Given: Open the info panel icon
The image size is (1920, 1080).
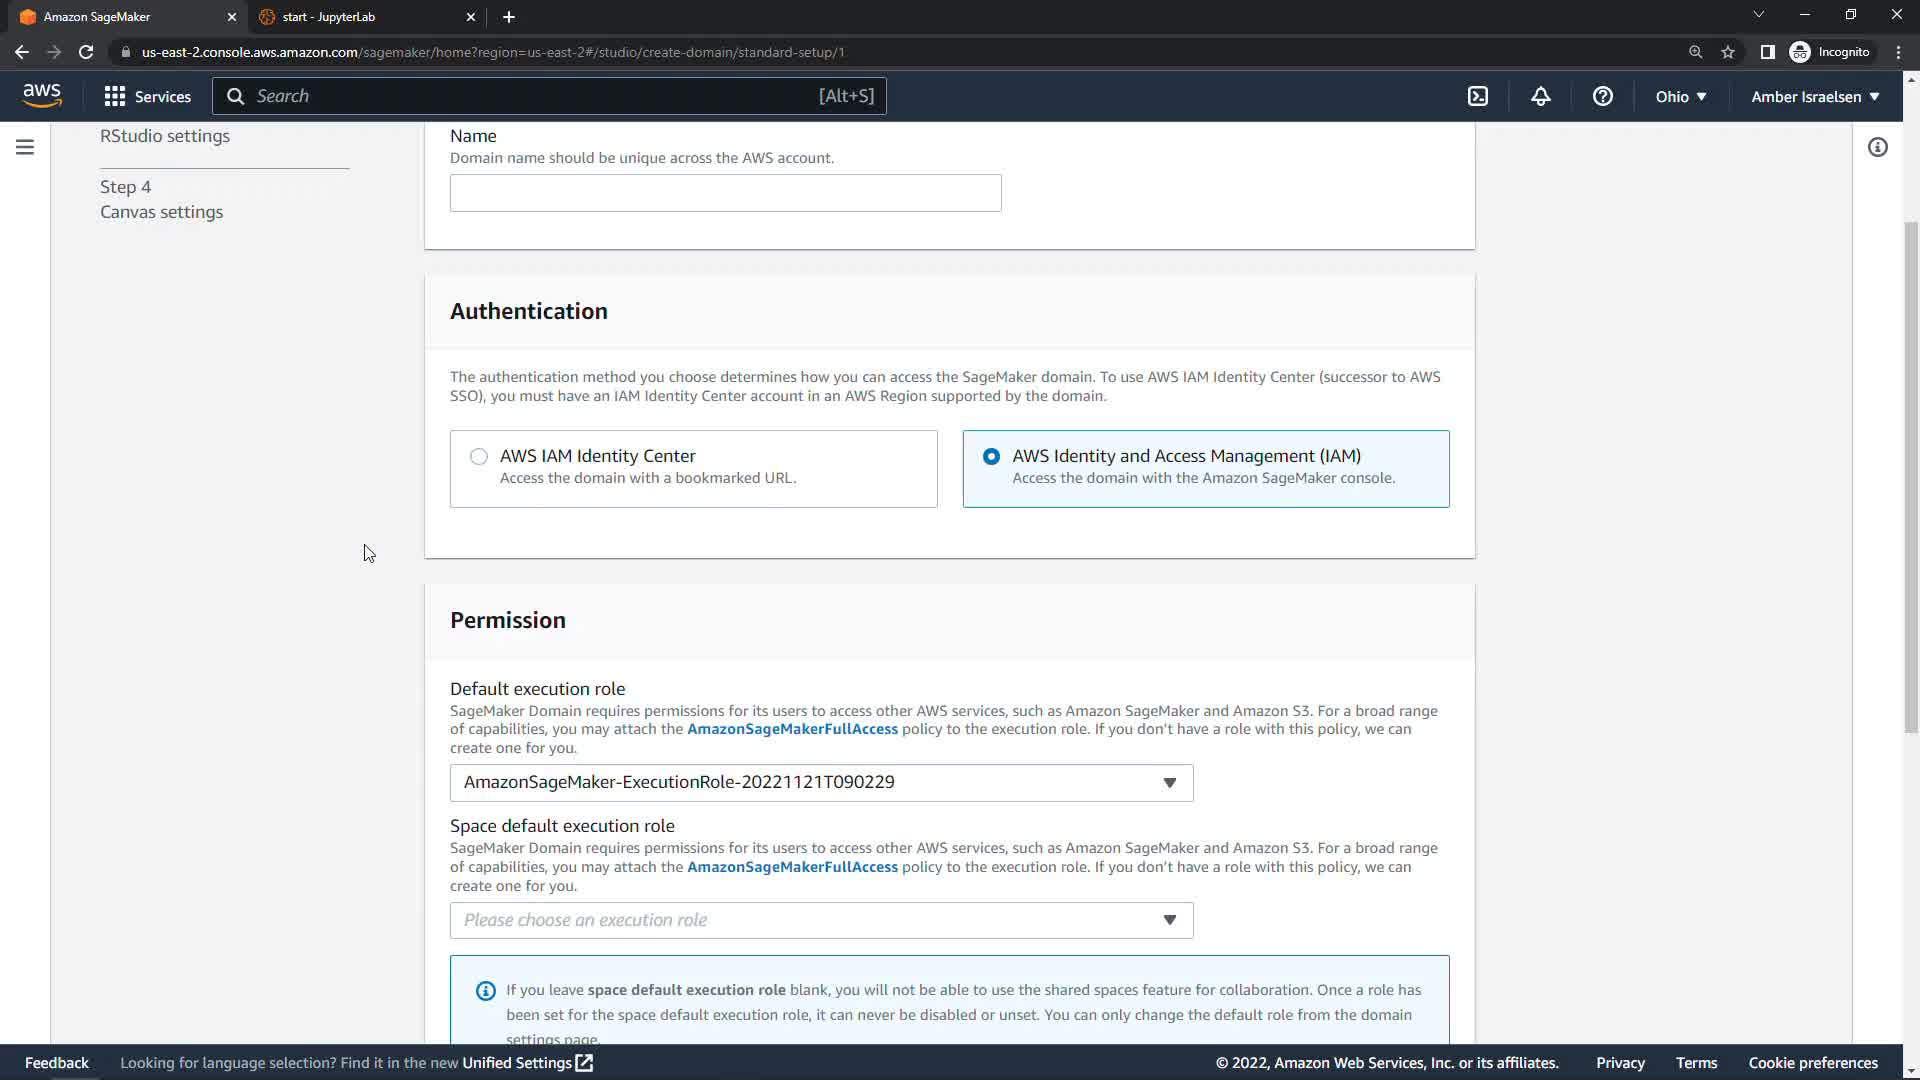Looking at the screenshot, I should click(1877, 147).
